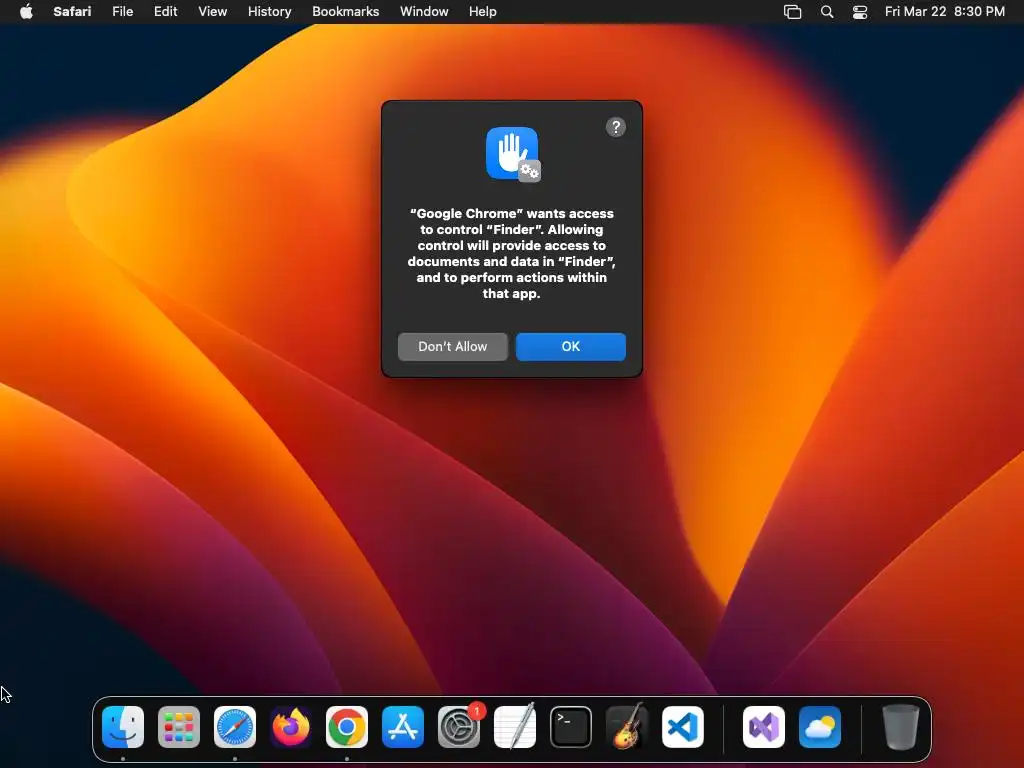
Task: Click the date and time in menu bar
Action: 944,12
